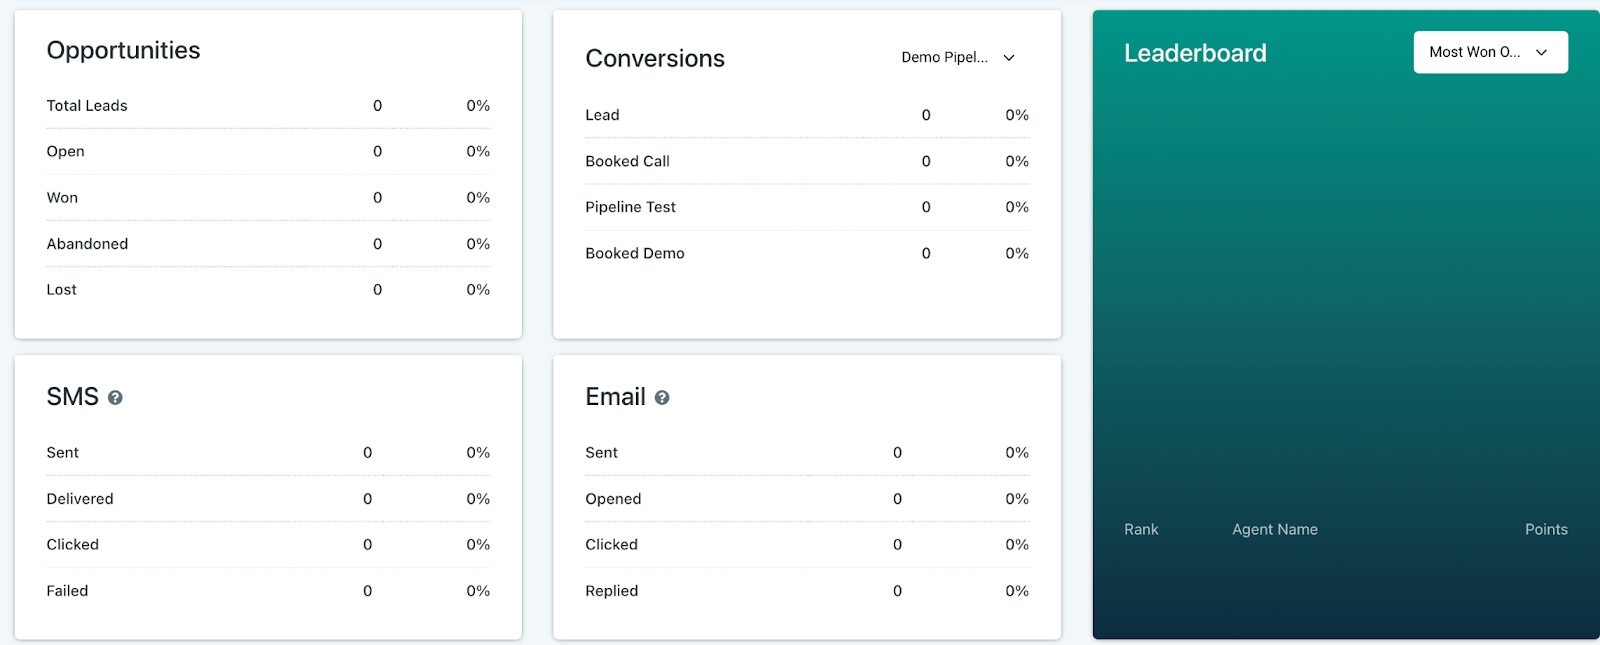Click the Agent Name column header
The height and width of the screenshot is (645, 1600).
[1274, 530]
